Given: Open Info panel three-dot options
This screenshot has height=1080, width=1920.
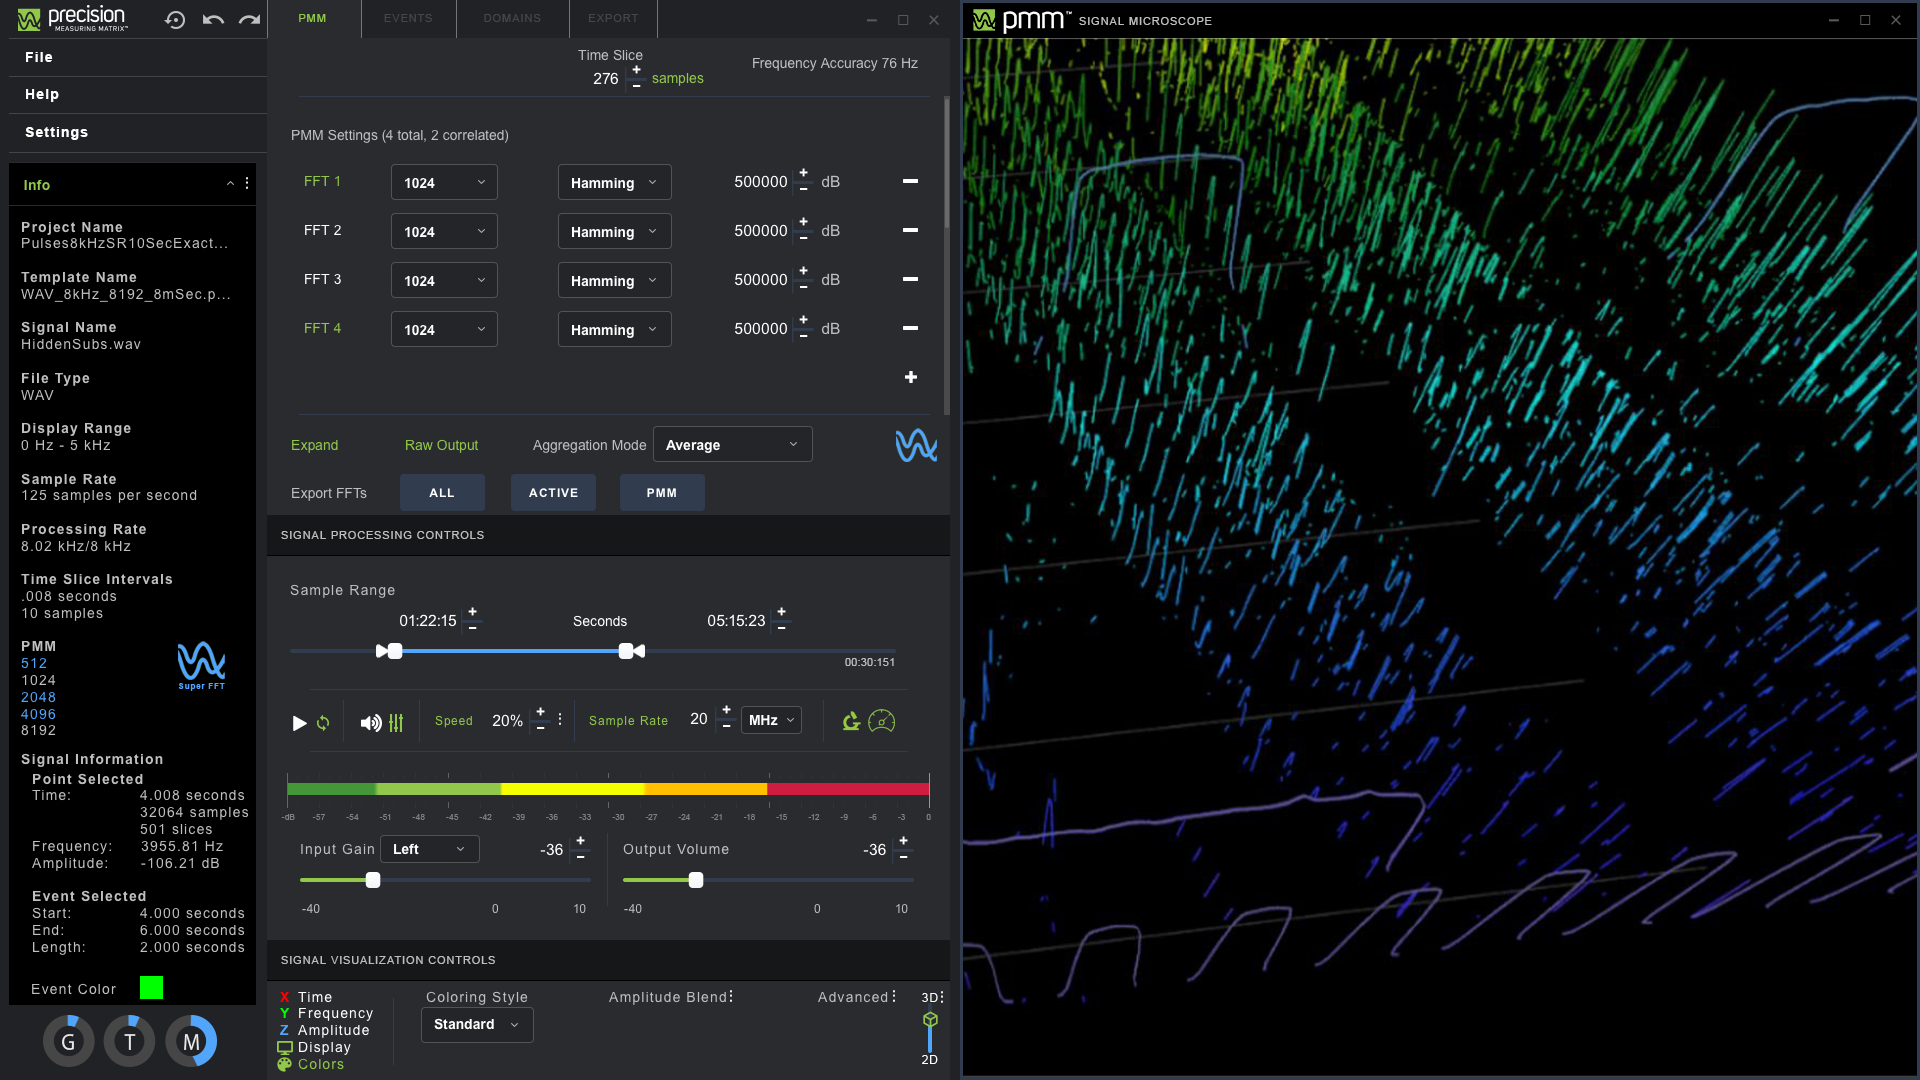Looking at the screenshot, I should 247,183.
